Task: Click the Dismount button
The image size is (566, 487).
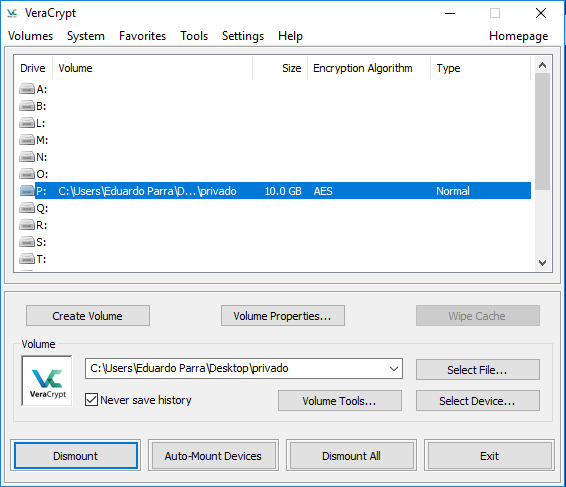Action: click(x=76, y=456)
